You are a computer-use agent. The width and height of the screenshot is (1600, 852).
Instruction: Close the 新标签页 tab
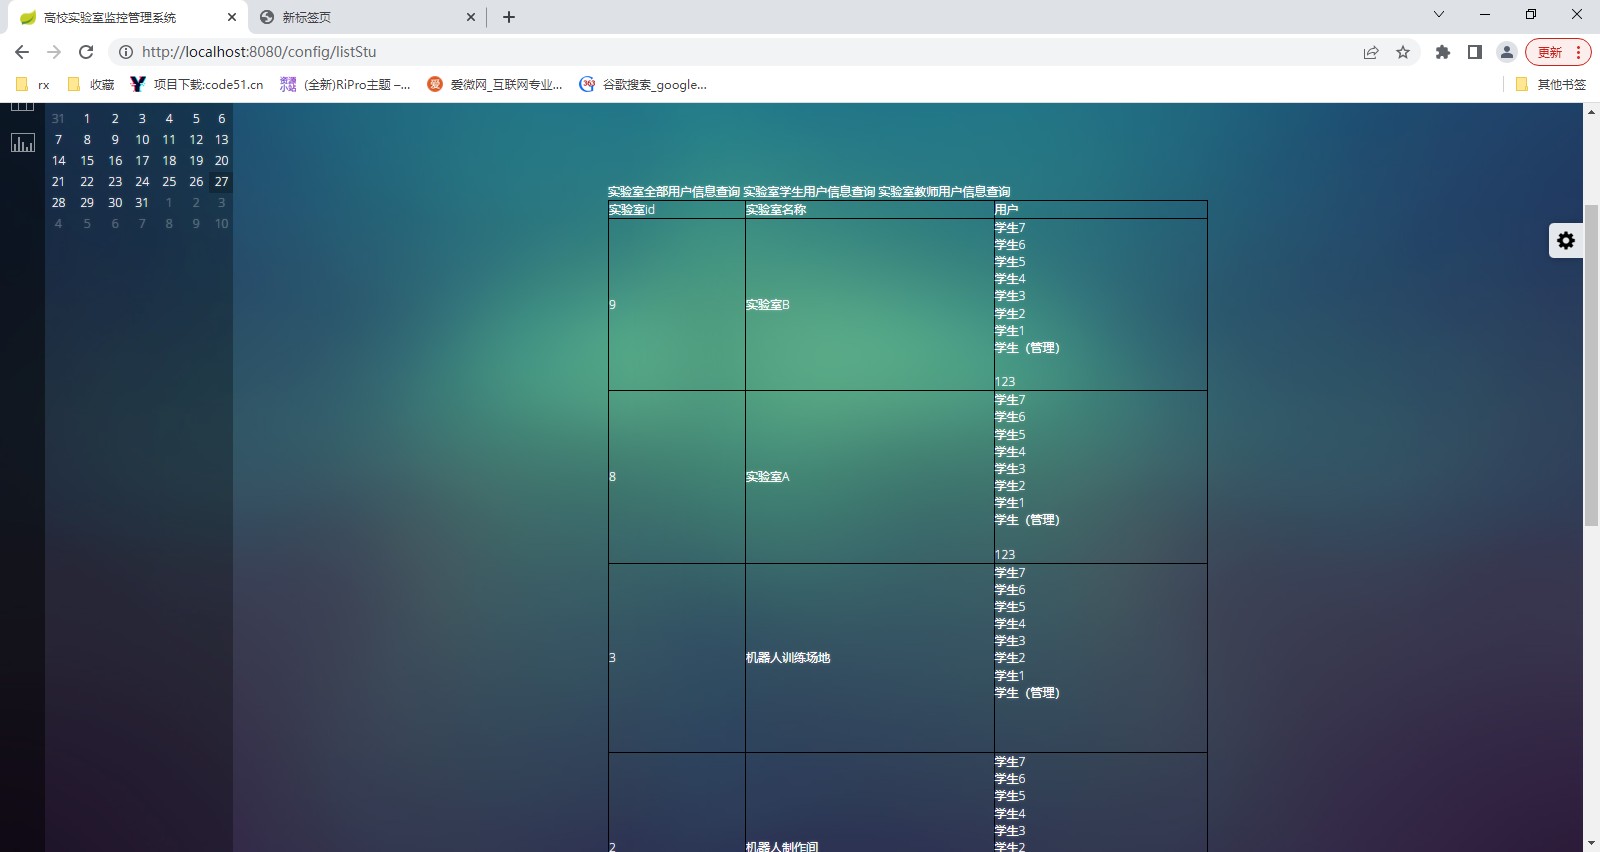(x=471, y=17)
